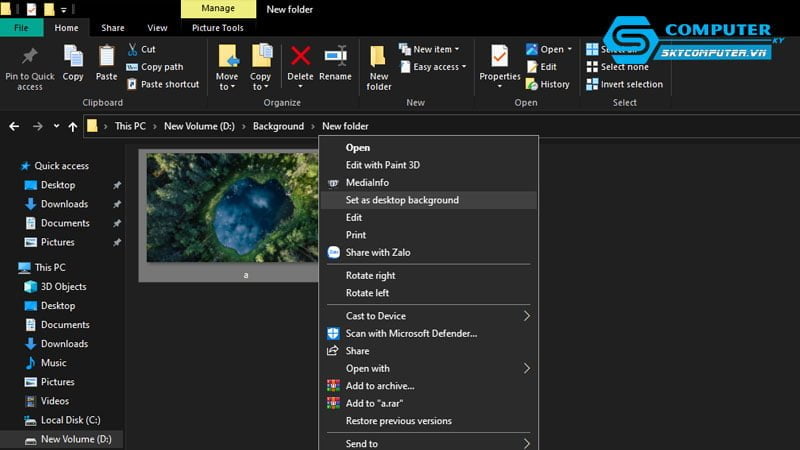
Task: Click the Paste shortcut command
Action: (163, 84)
